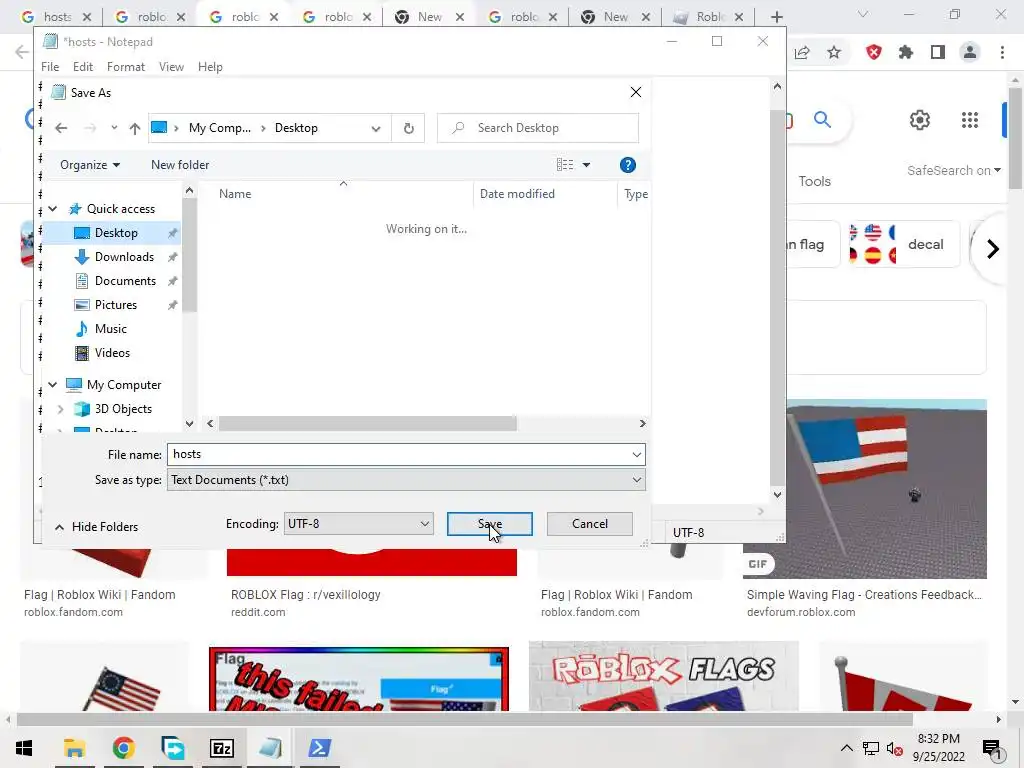1024x768 pixels.
Task: Select 3D Objects folder
Action: (123, 409)
